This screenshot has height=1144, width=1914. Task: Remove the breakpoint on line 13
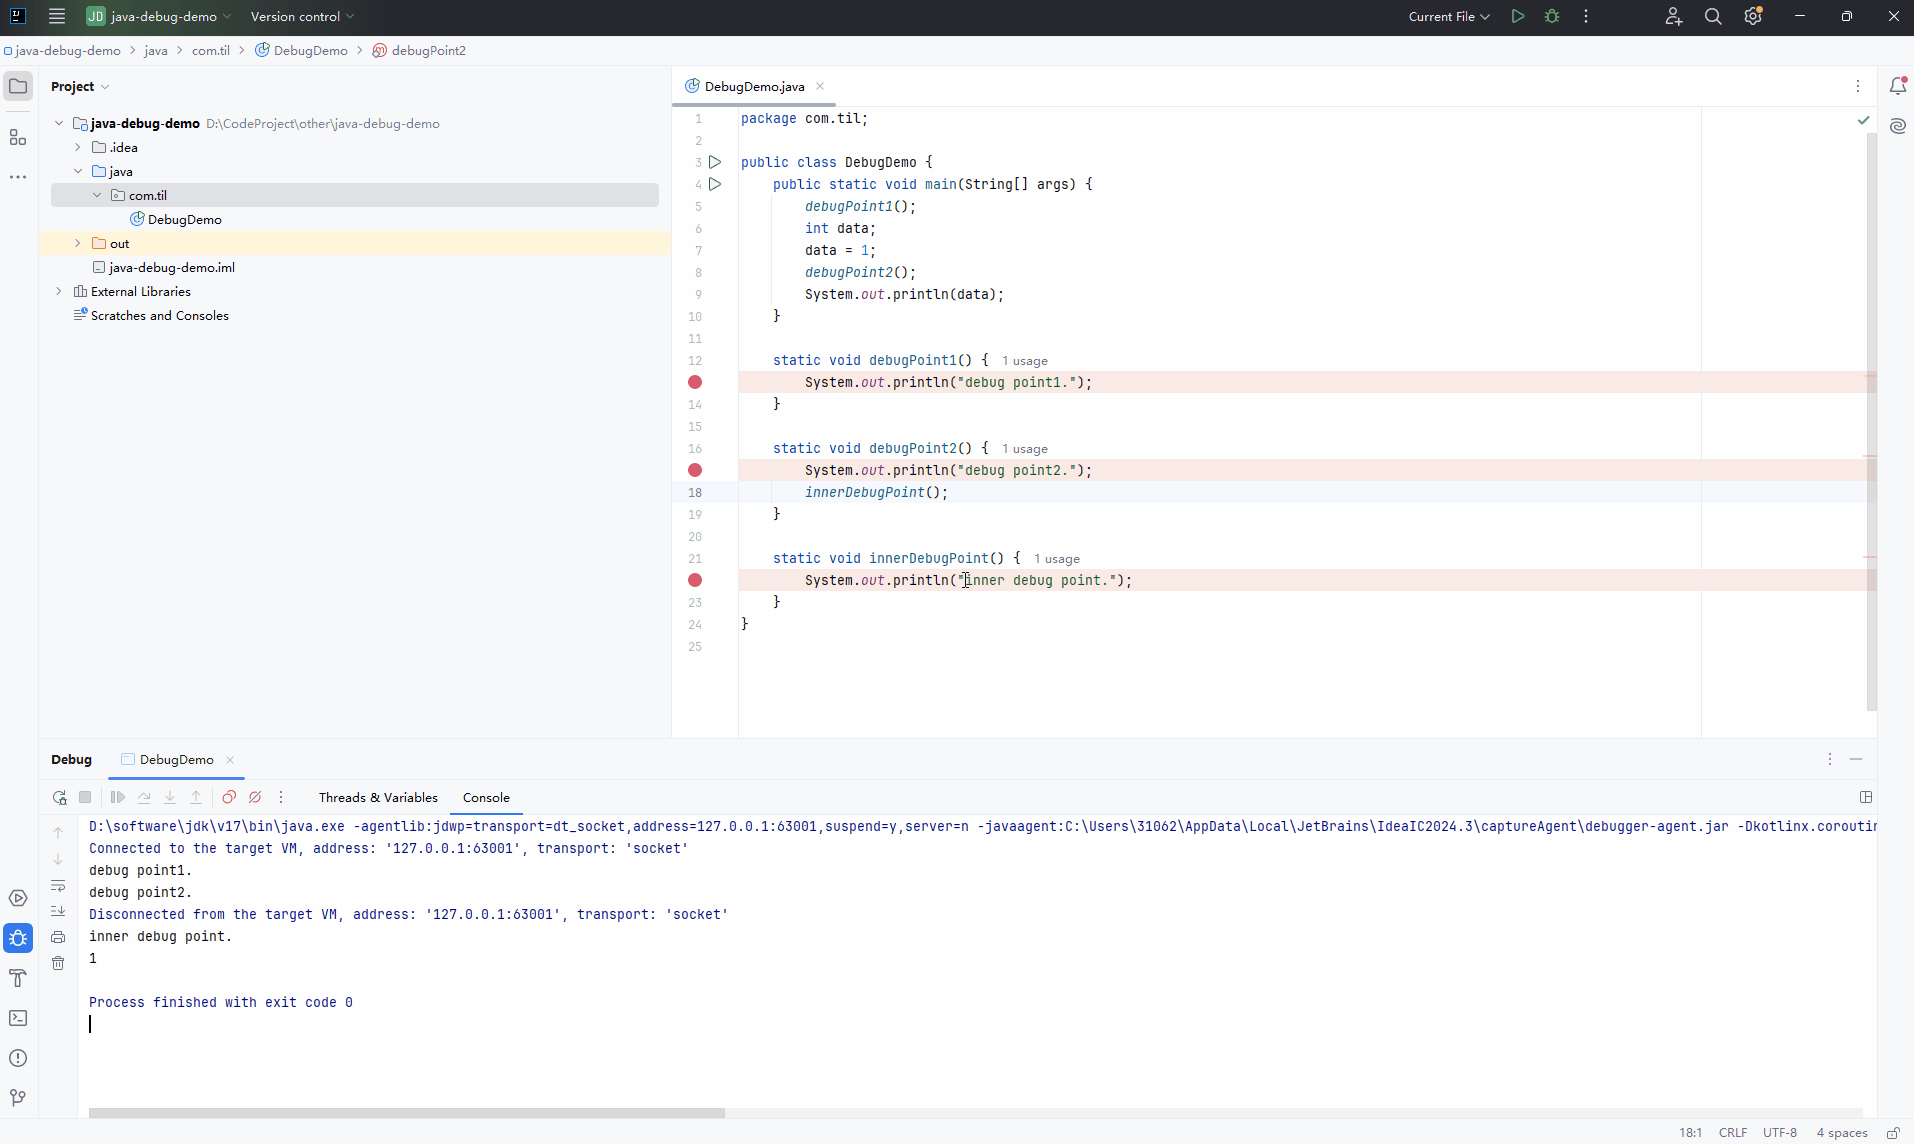695,382
